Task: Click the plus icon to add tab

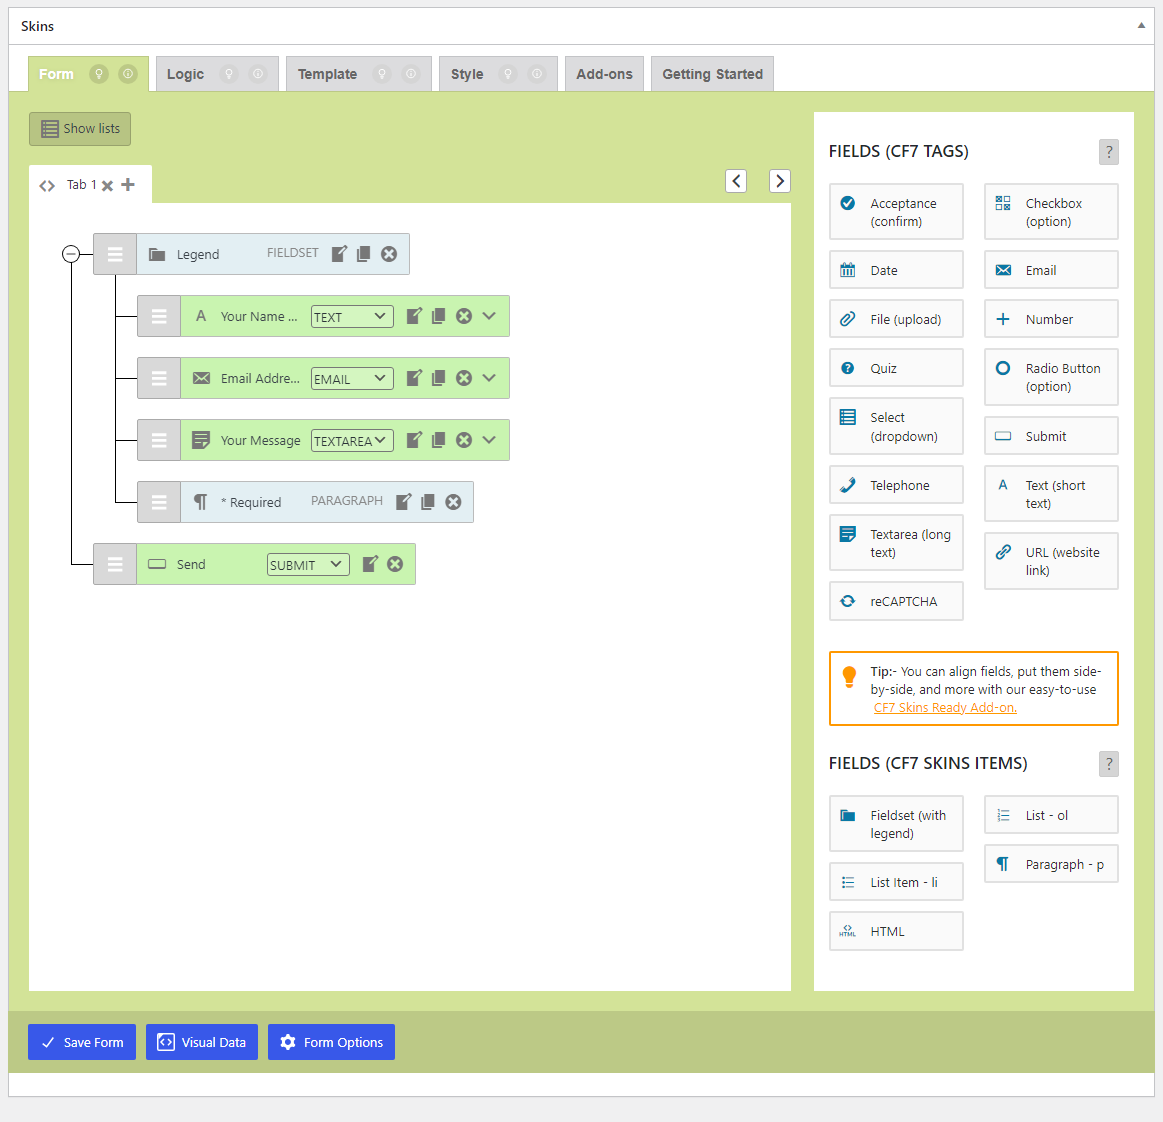Action: pyautogui.click(x=128, y=185)
